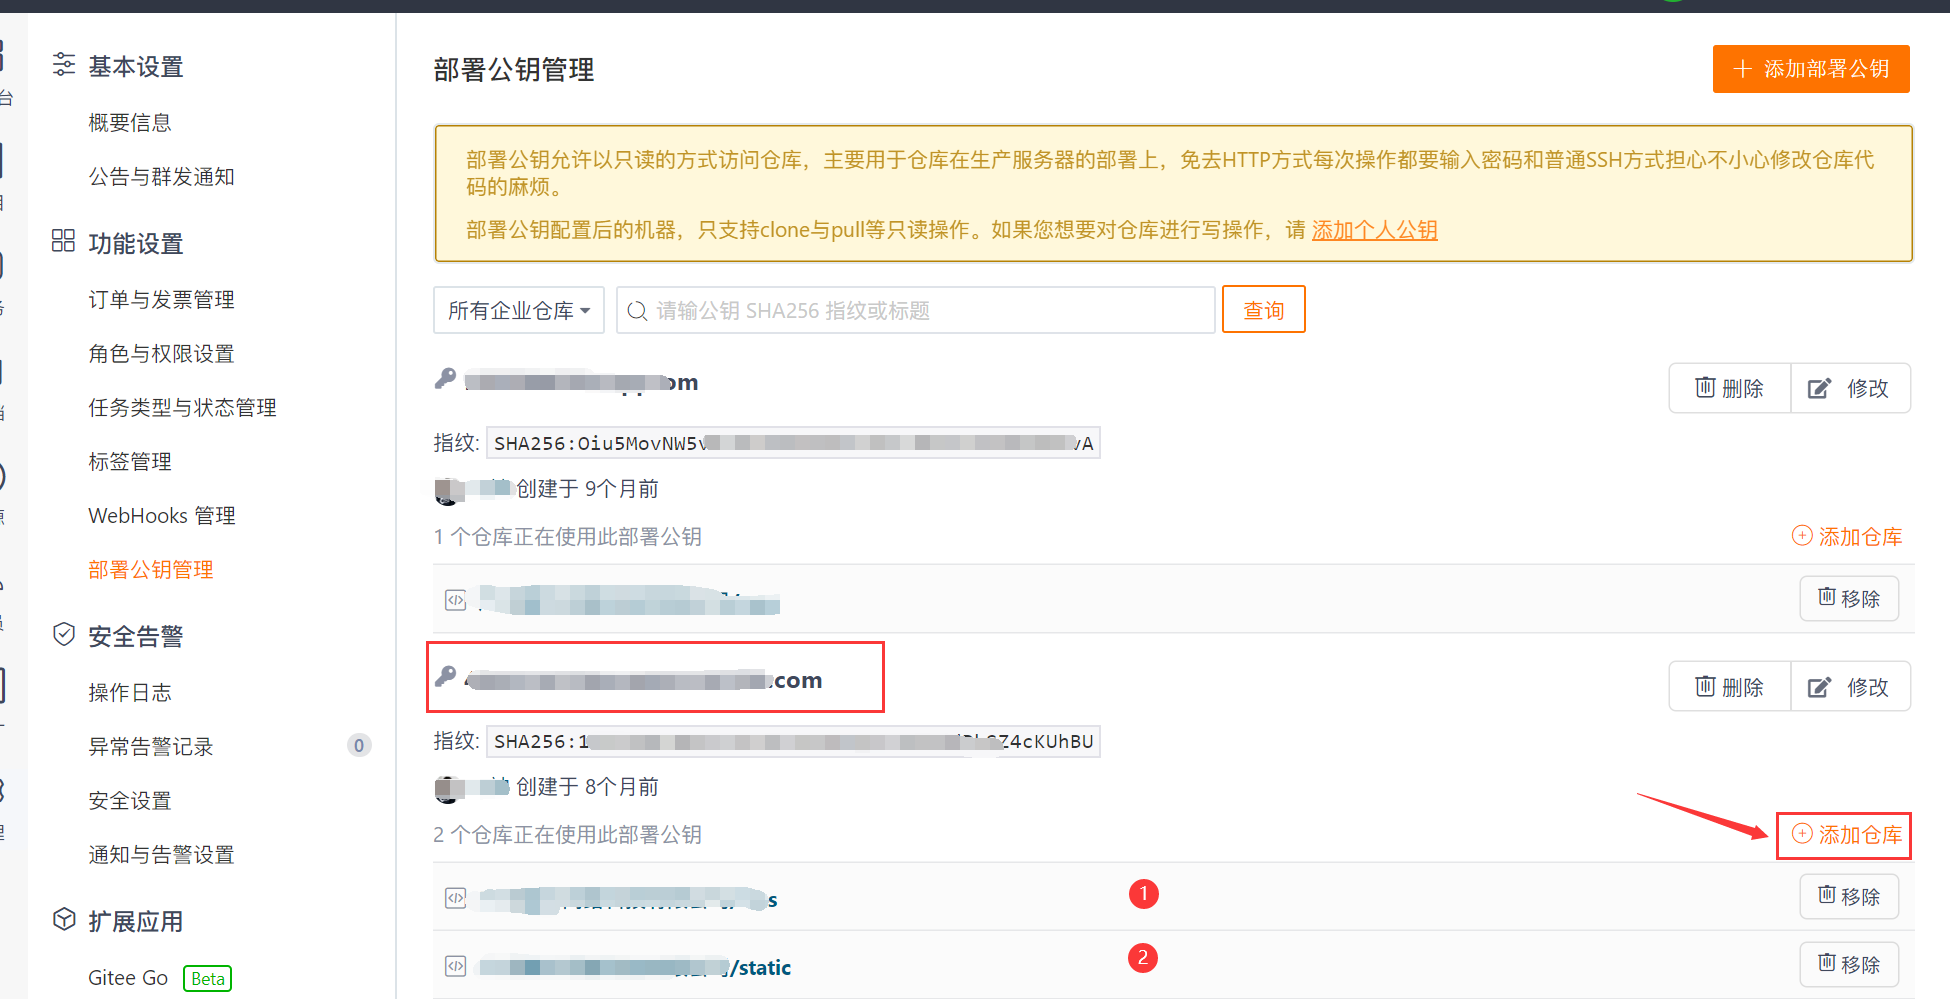Image resolution: width=1950 pixels, height=999 pixels.
Task: Select 部署公钥管理 in the sidebar
Action: [150, 569]
